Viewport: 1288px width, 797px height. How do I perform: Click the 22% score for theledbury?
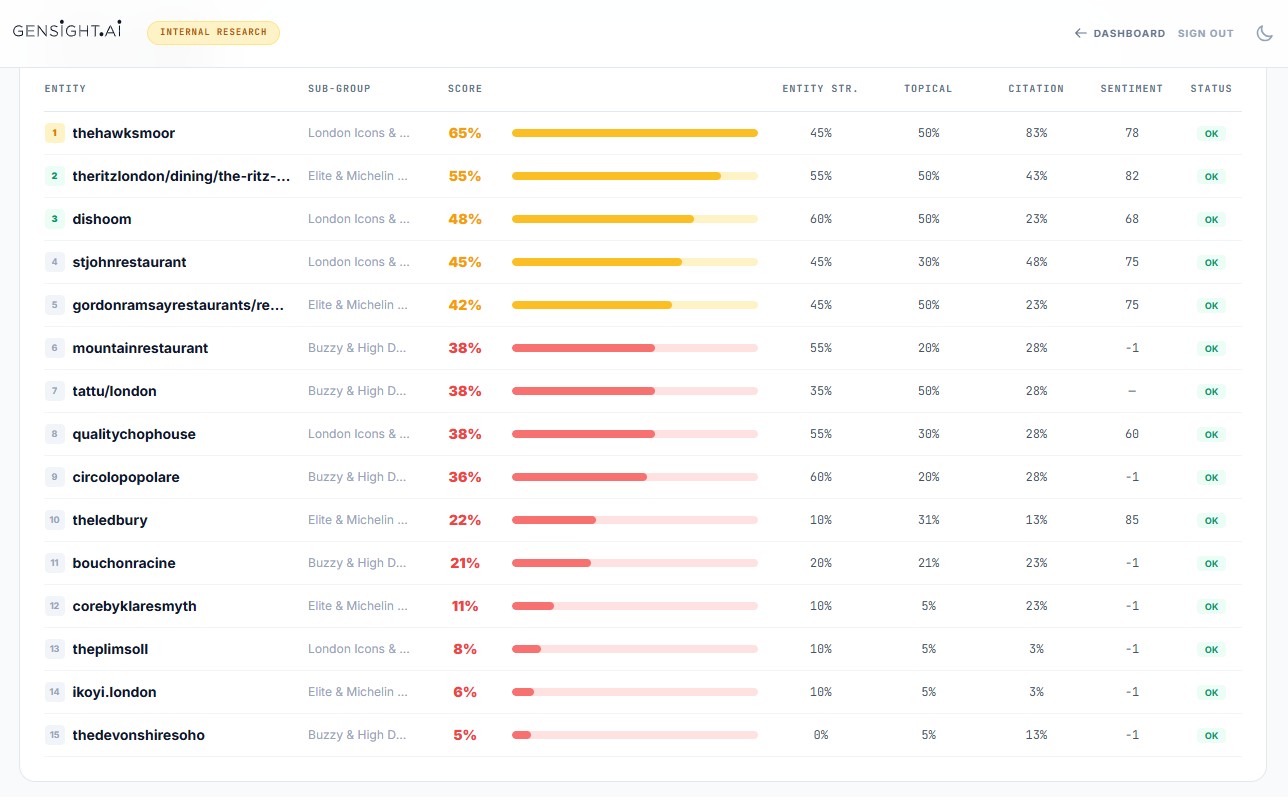pos(465,520)
